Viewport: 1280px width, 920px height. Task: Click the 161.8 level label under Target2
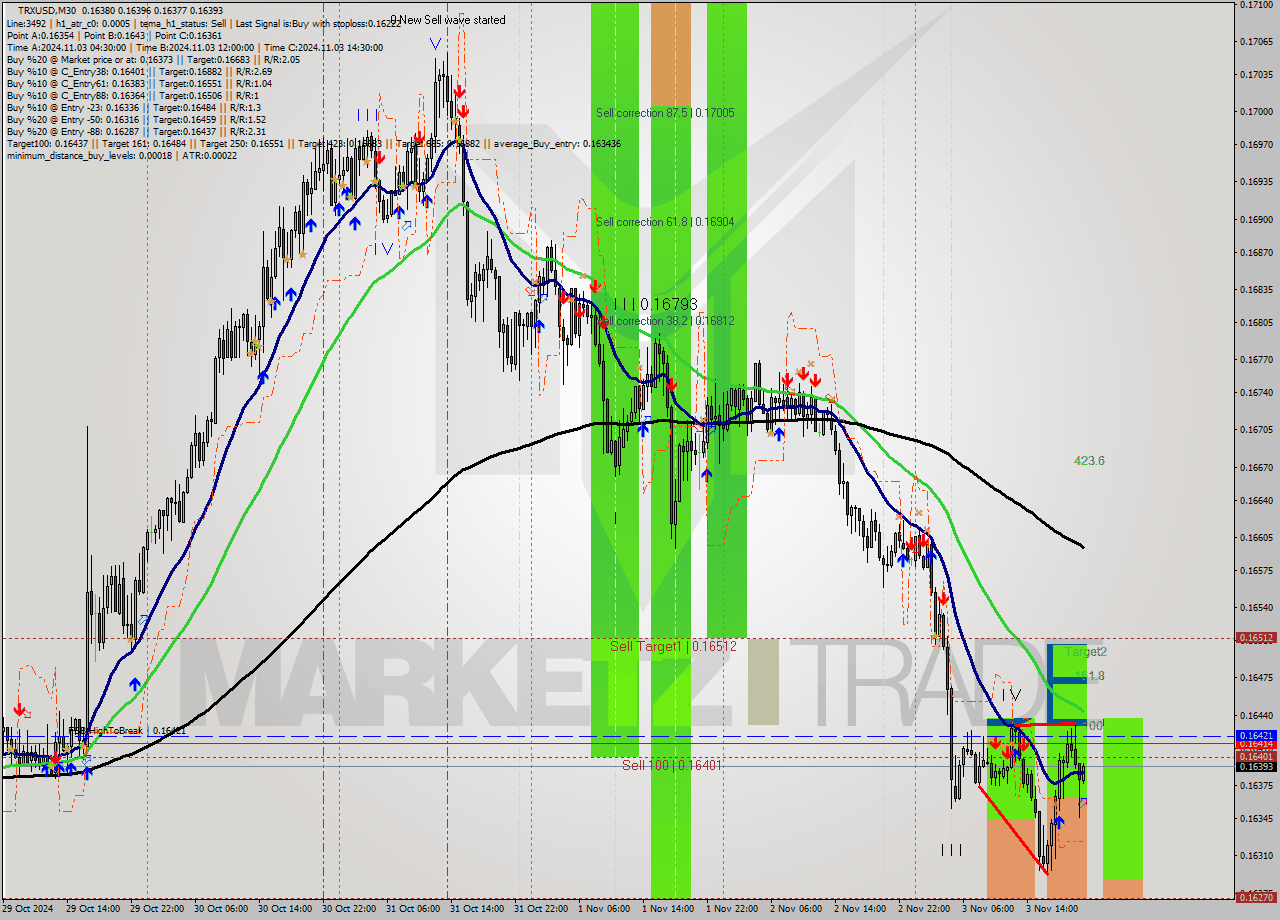pyautogui.click(x=1092, y=677)
